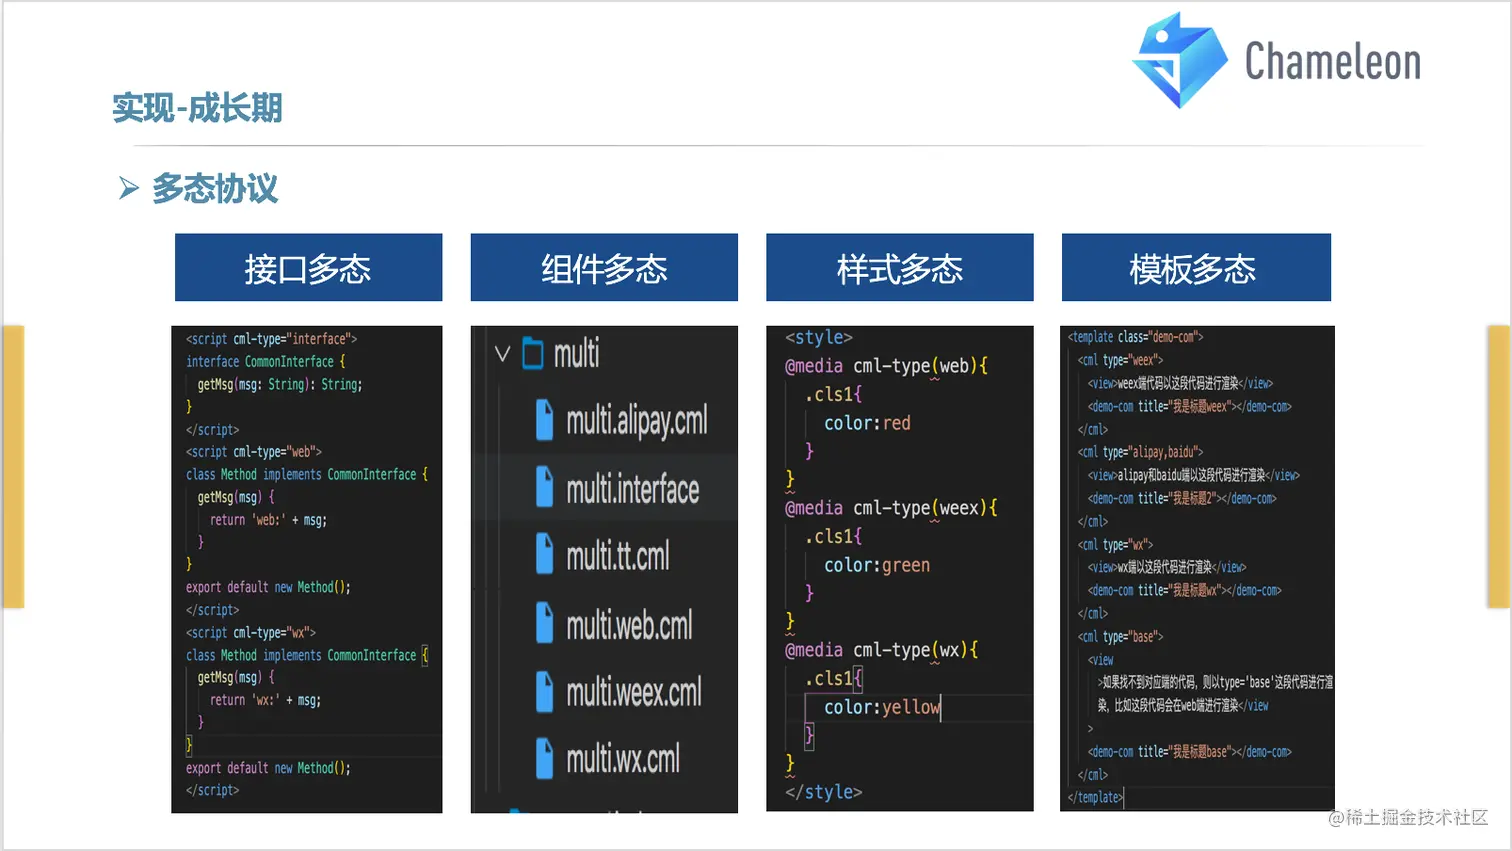Click the color:green line
The height and width of the screenshot is (851, 1512).
877,565
